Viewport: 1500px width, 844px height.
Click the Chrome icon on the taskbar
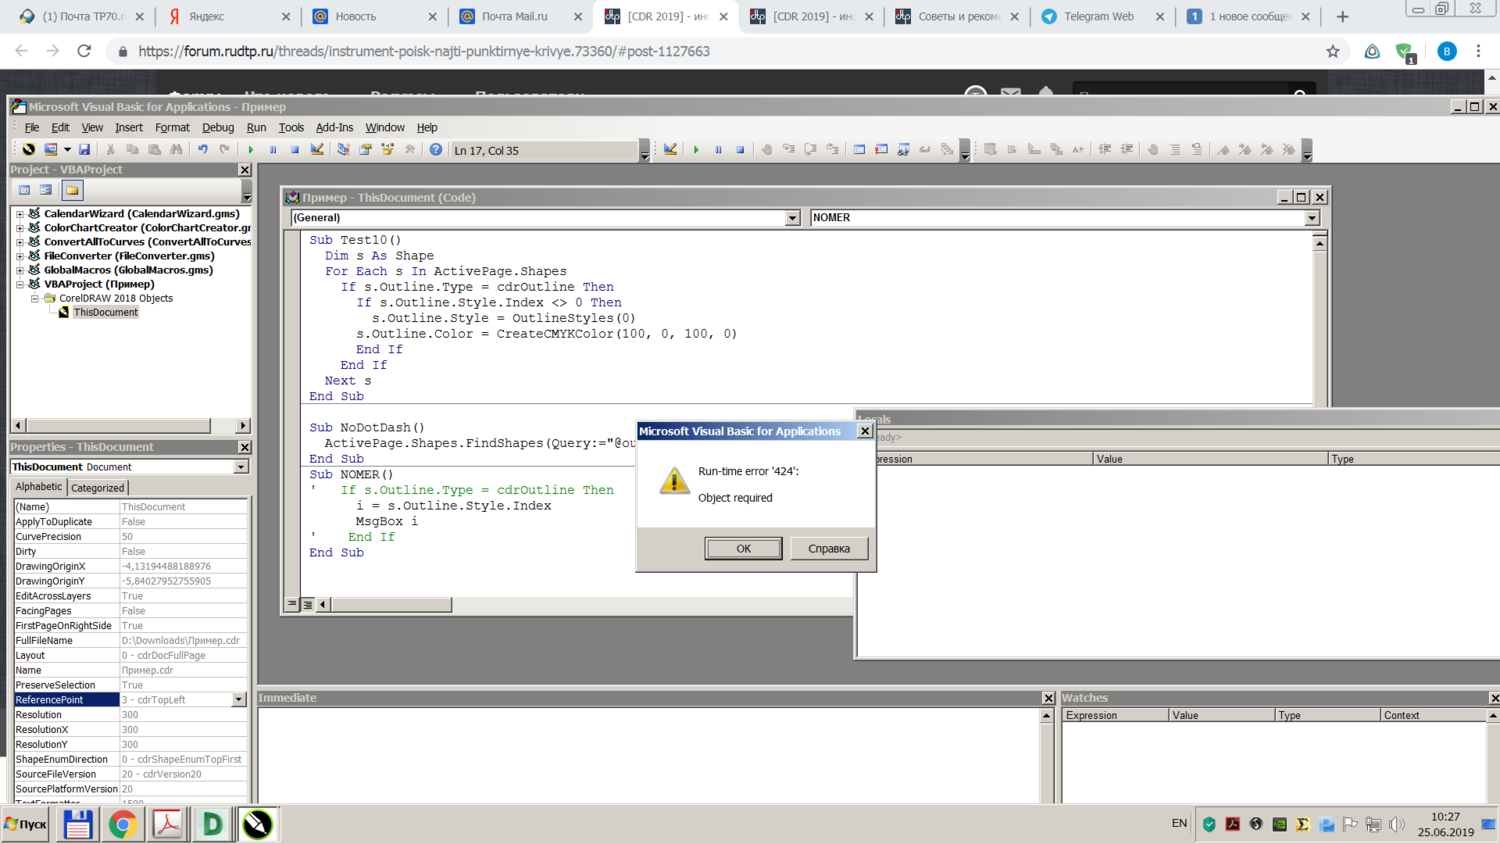point(123,824)
